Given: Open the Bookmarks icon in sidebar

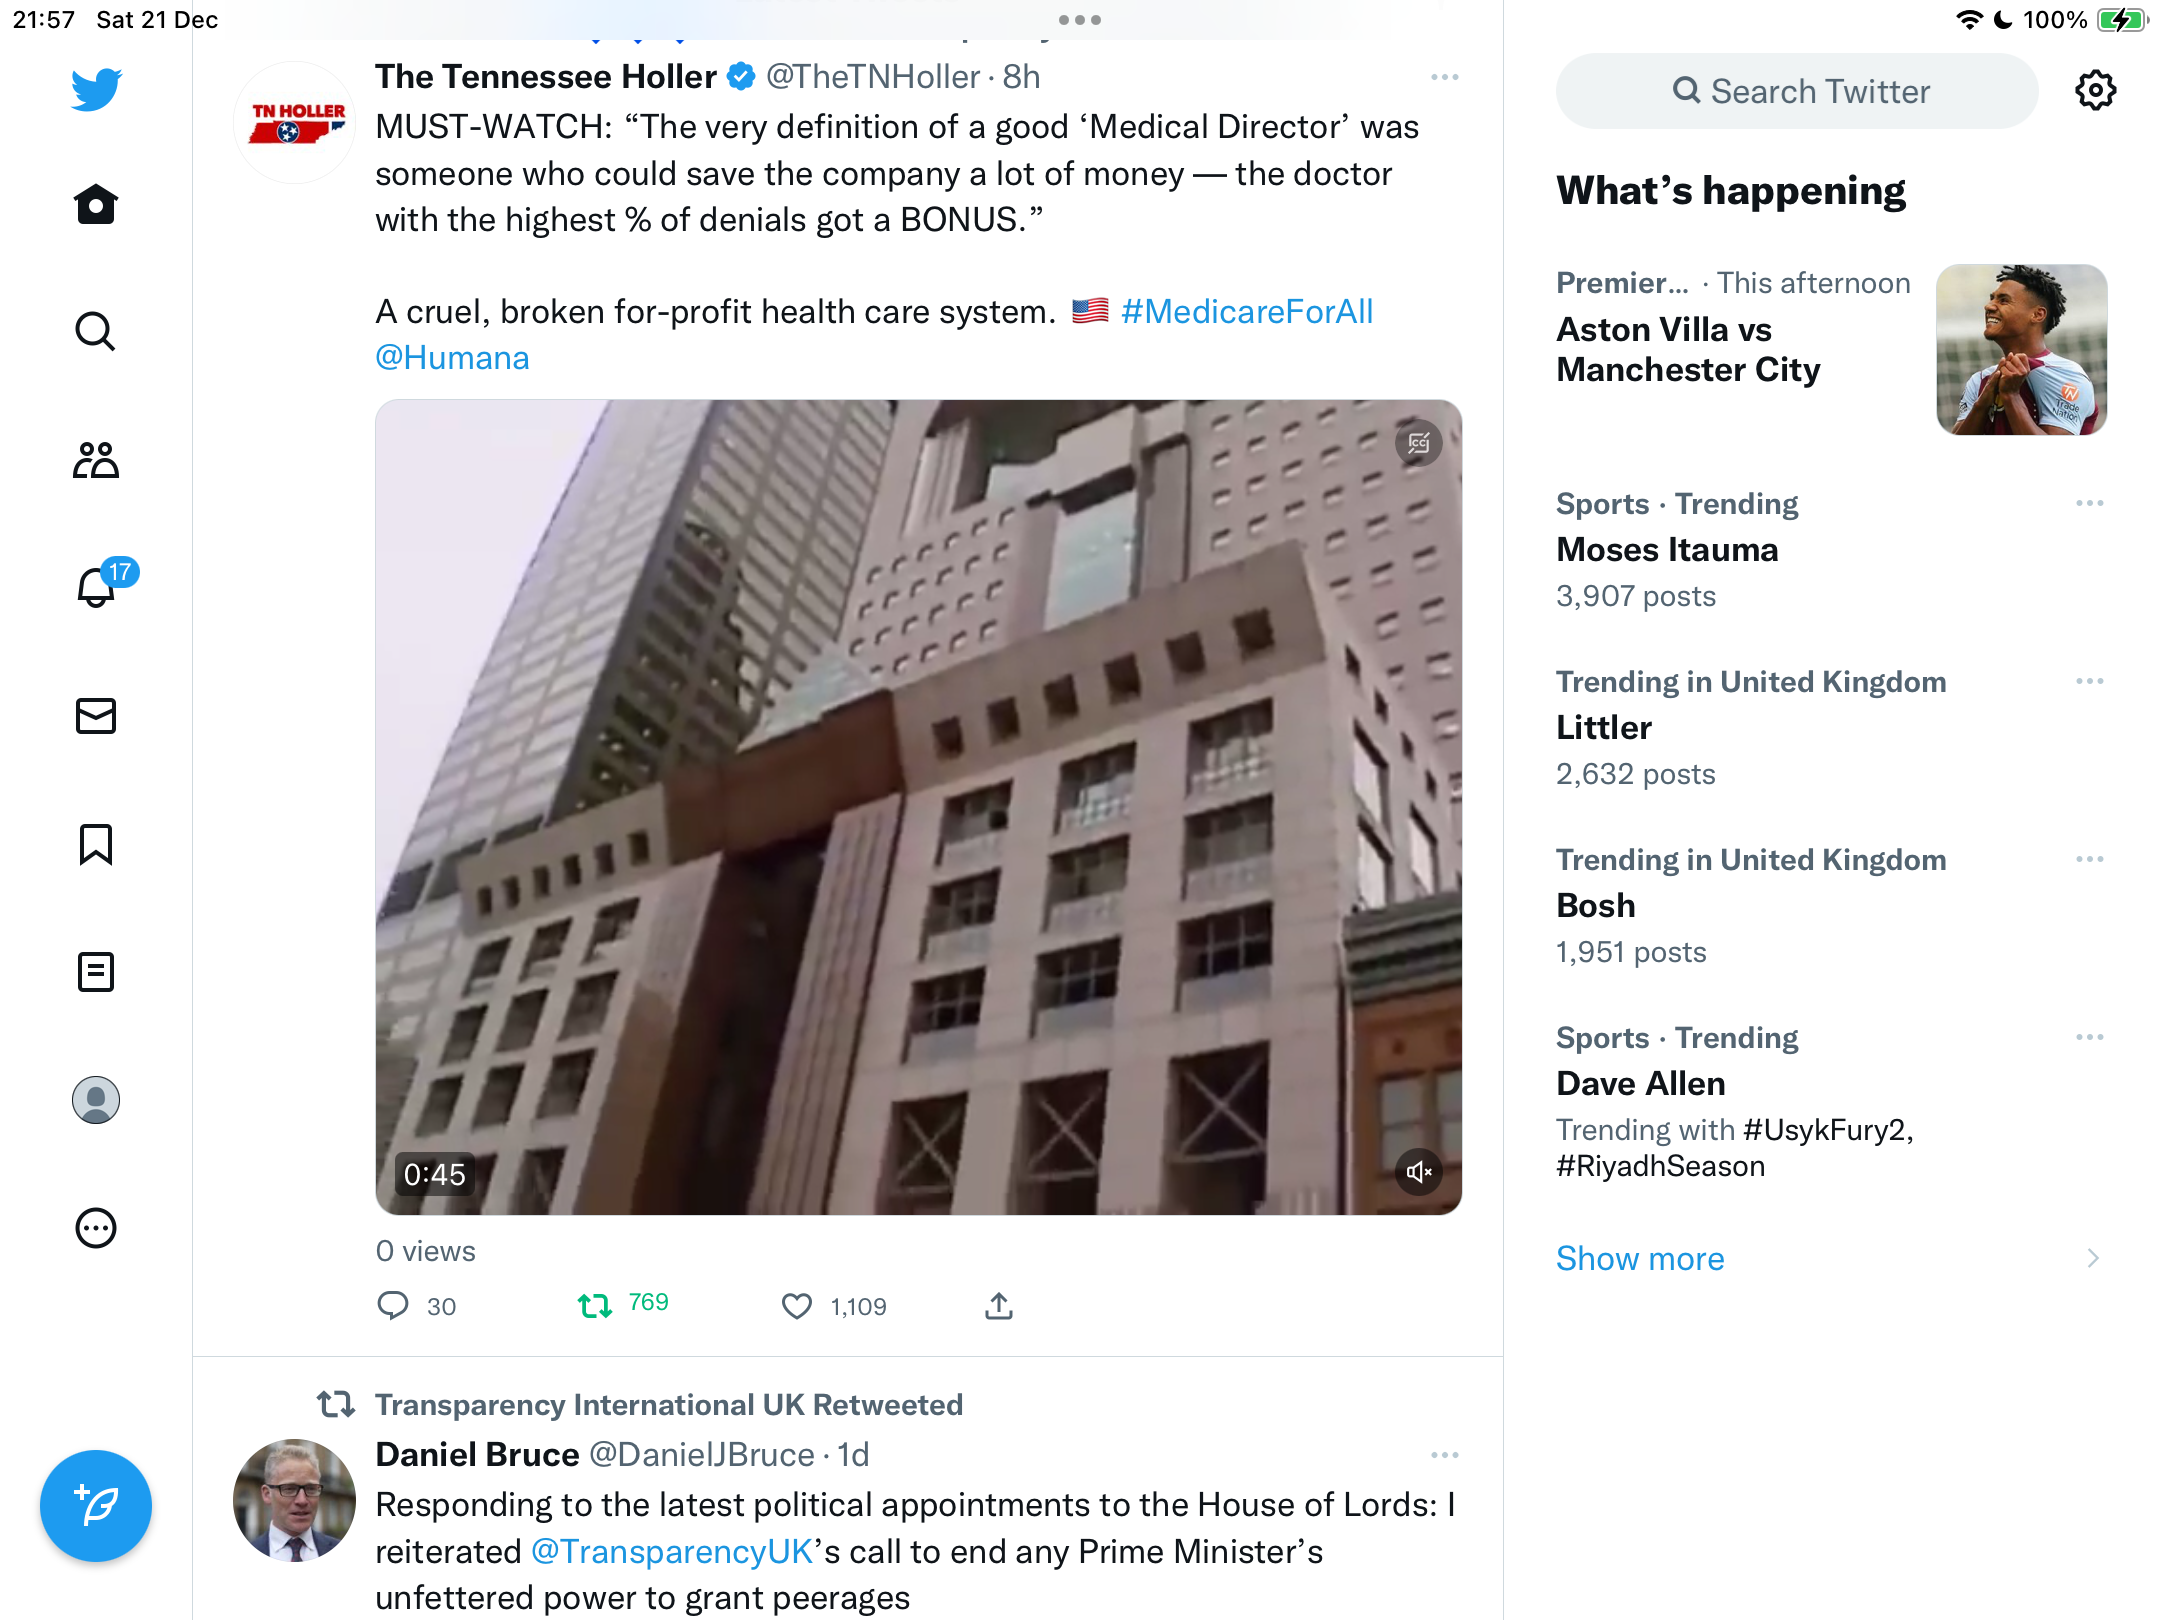Looking at the screenshot, I should [x=96, y=844].
